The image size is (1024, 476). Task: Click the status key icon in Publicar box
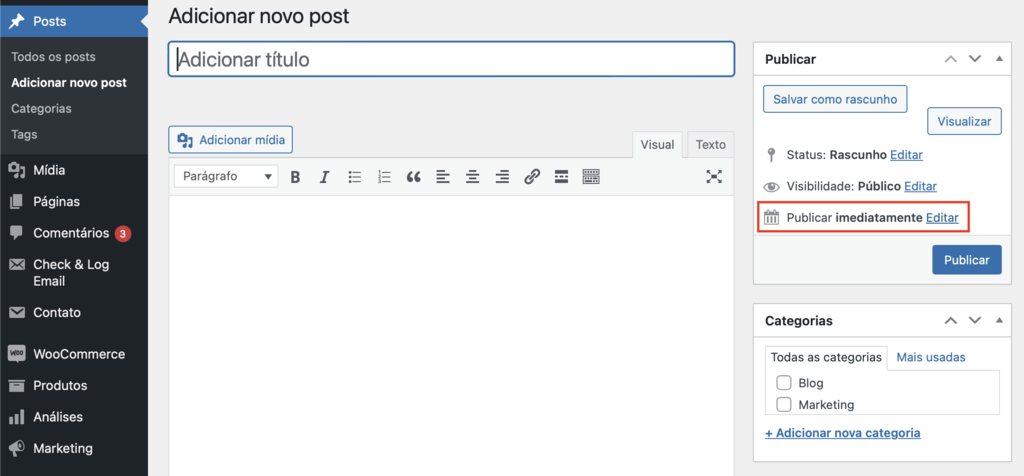[772, 155]
